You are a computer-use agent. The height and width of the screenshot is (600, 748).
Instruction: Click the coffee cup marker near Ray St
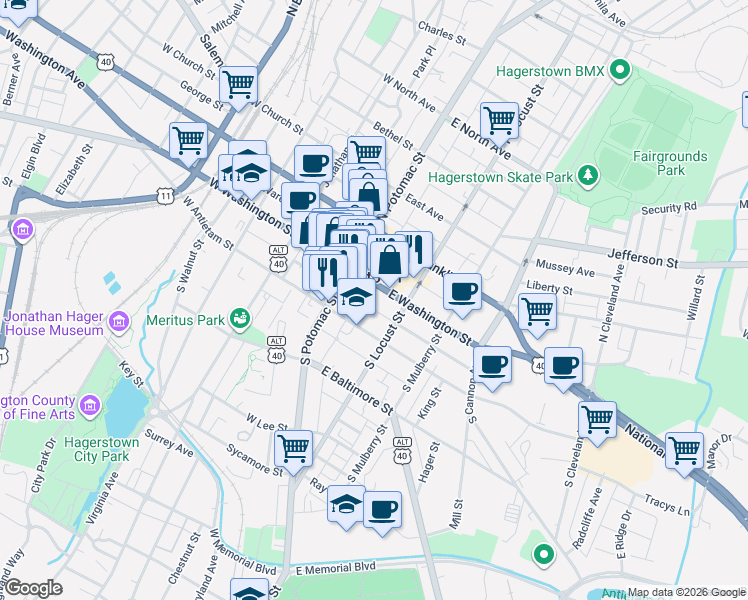[x=382, y=514]
